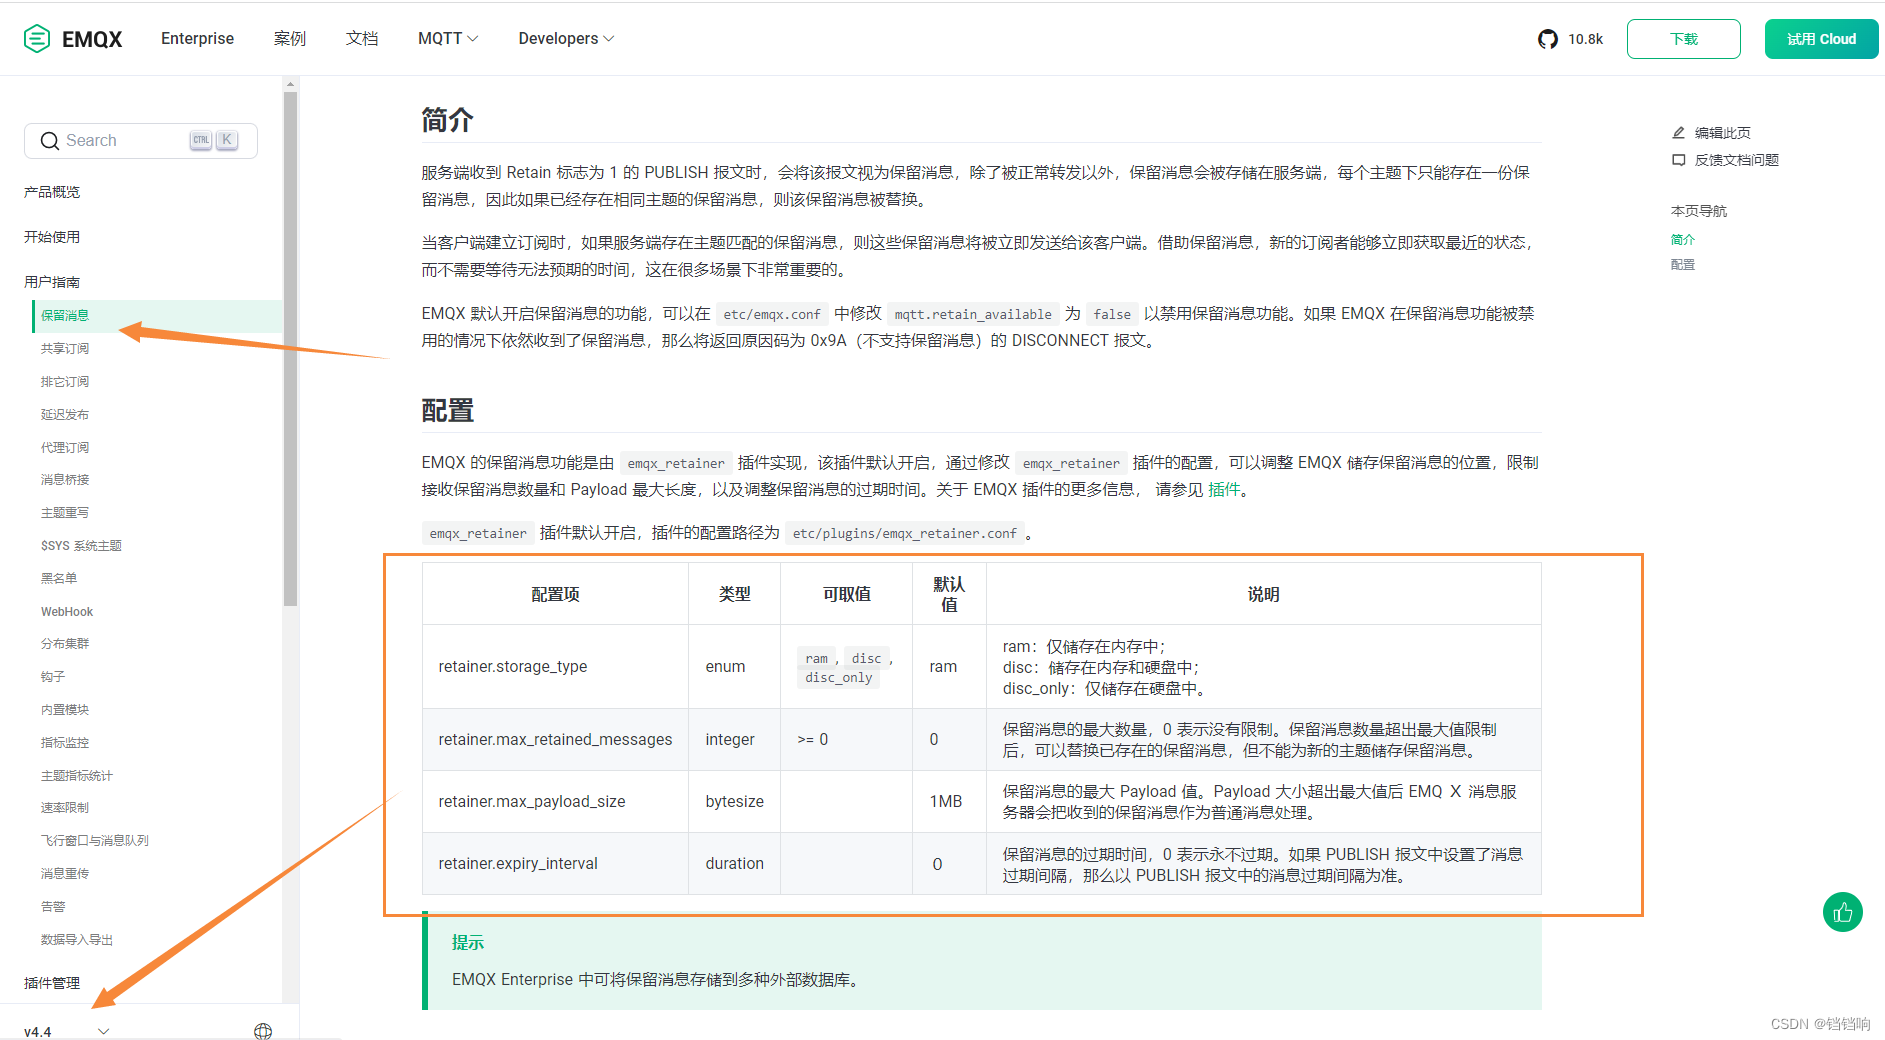Select 排它订阅 in the sidebar

click(65, 381)
